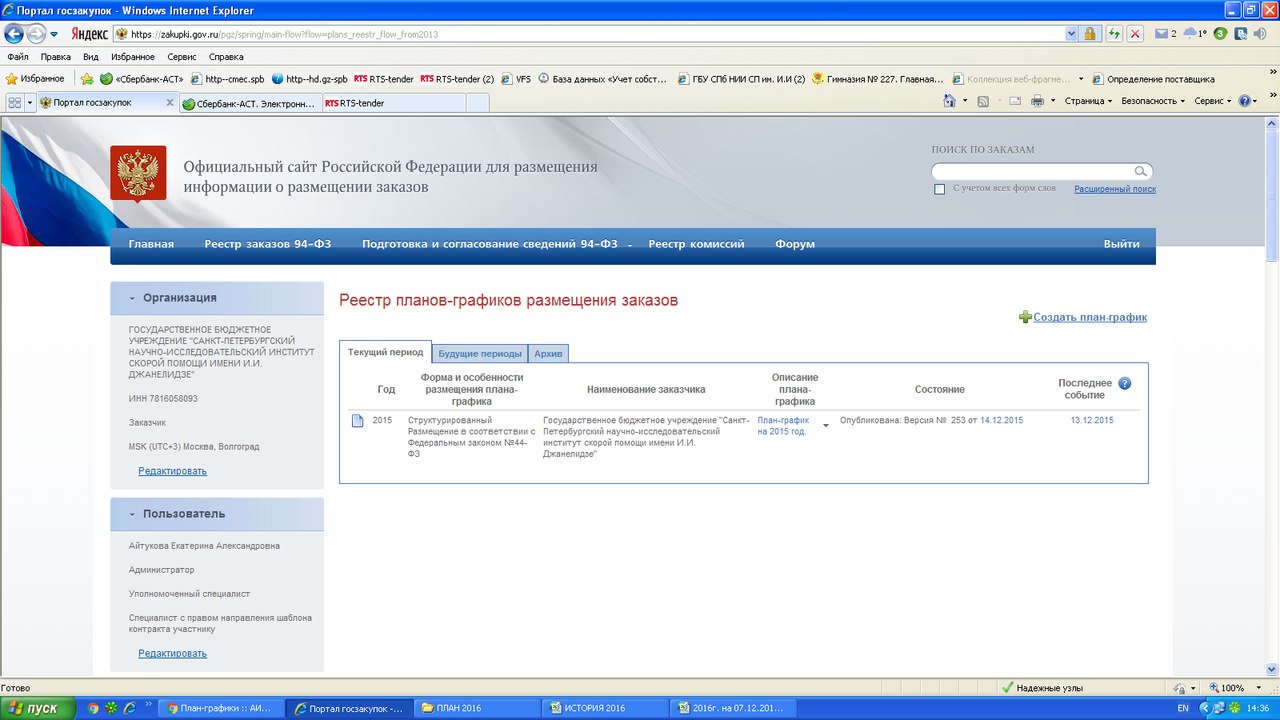Screen dimensions: 1280x720
Task: Click the Russian coat of arms logo
Action: (x=138, y=173)
